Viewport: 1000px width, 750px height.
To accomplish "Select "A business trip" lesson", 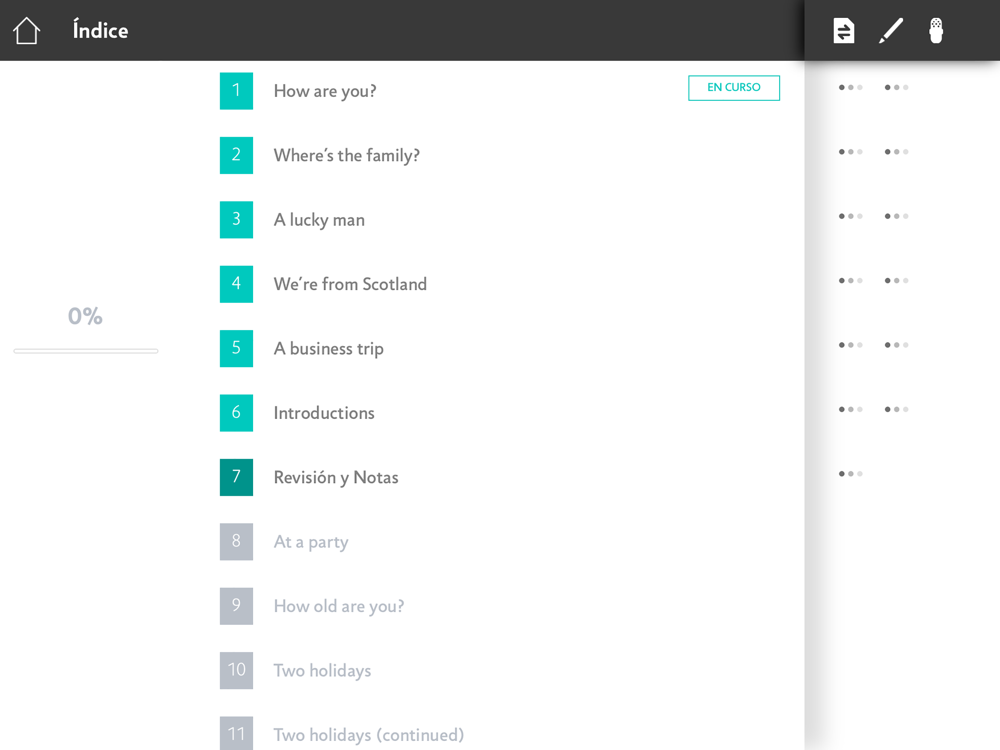I will (328, 348).
